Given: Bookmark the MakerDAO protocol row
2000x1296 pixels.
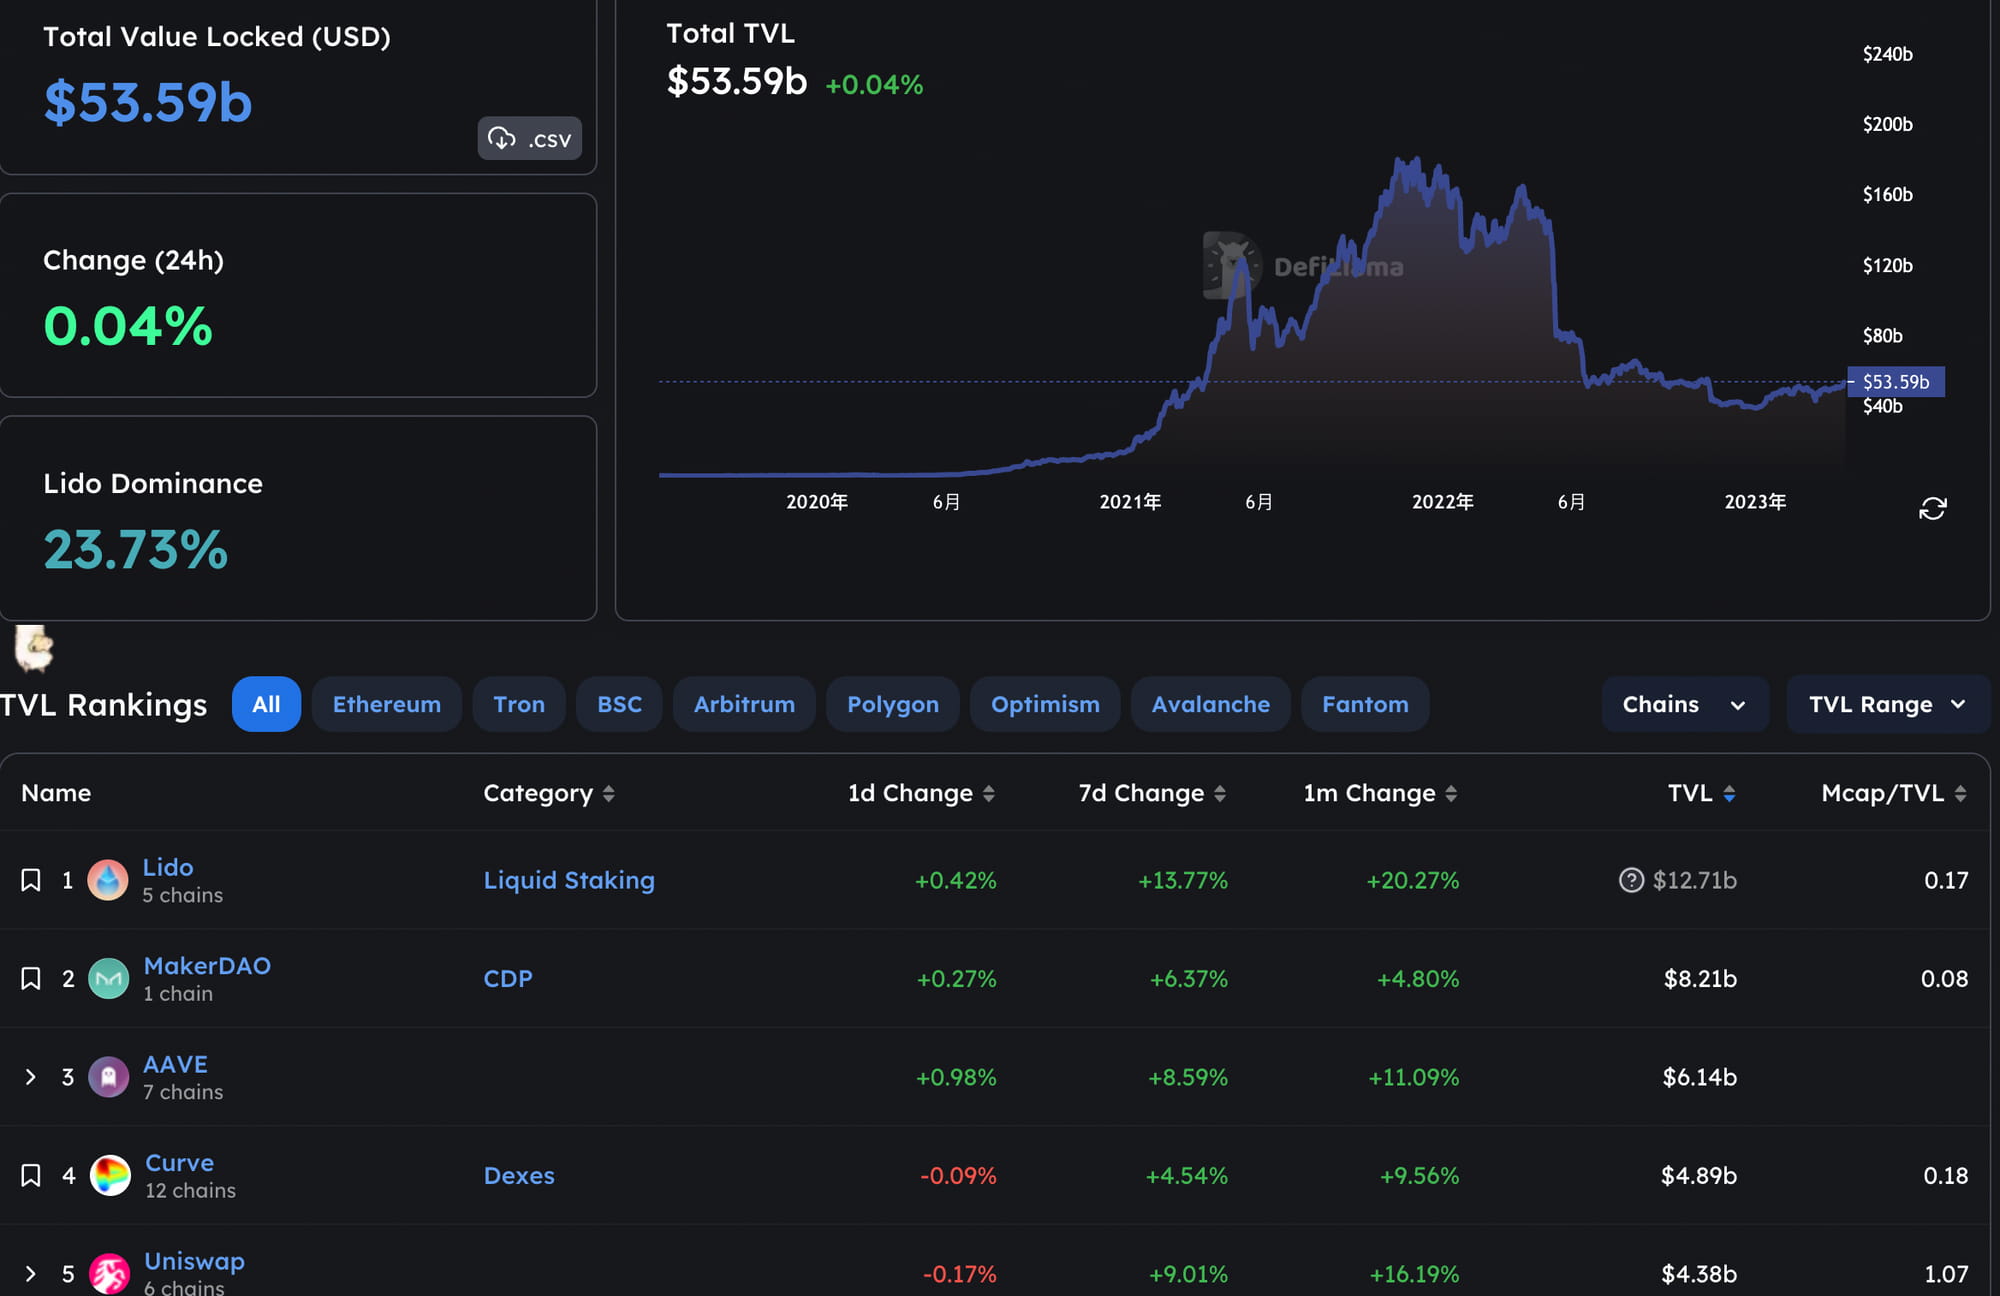Looking at the screenshot, I should (x=31, y=978).
